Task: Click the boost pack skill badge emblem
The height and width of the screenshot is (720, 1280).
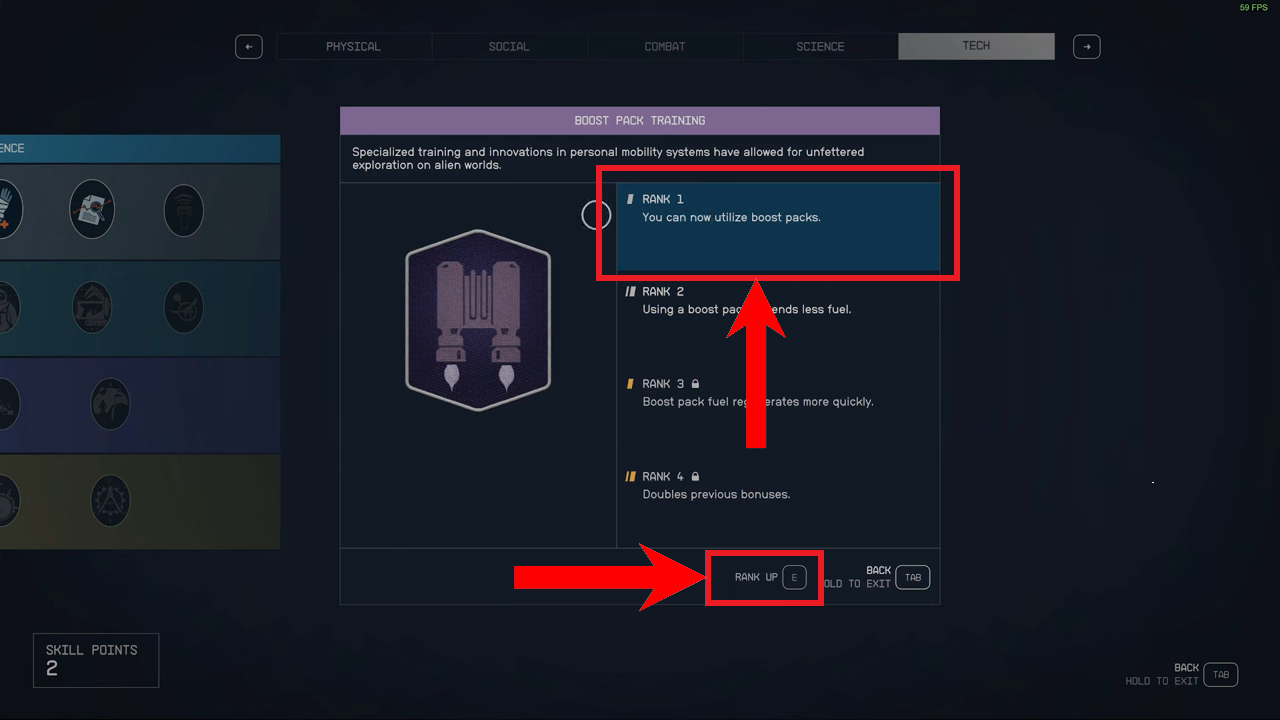Action: [478, 320]
